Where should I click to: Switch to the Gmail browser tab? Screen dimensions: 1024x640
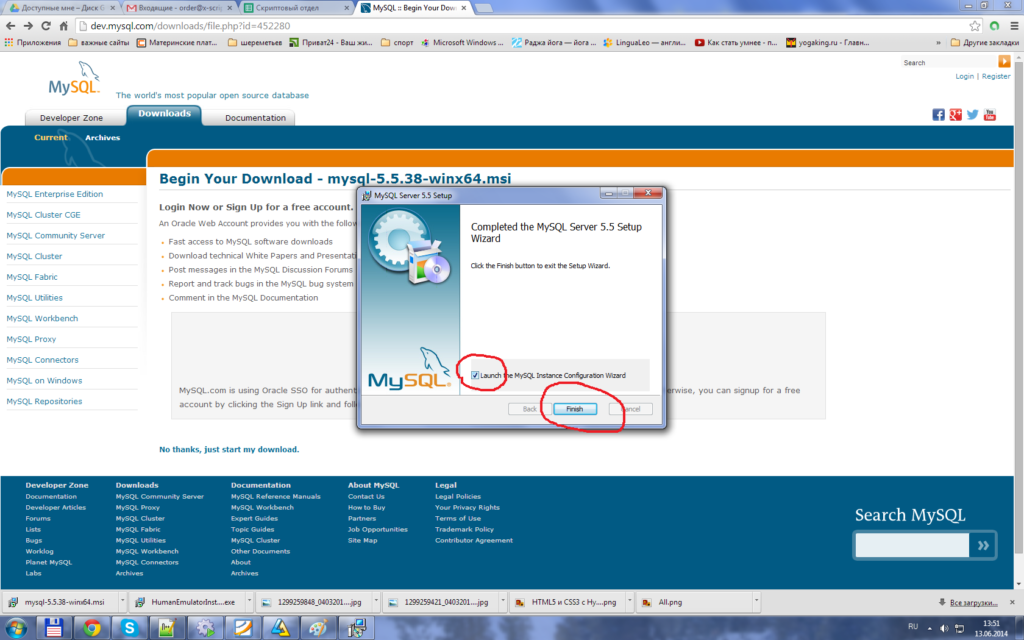tap(179, 8)
